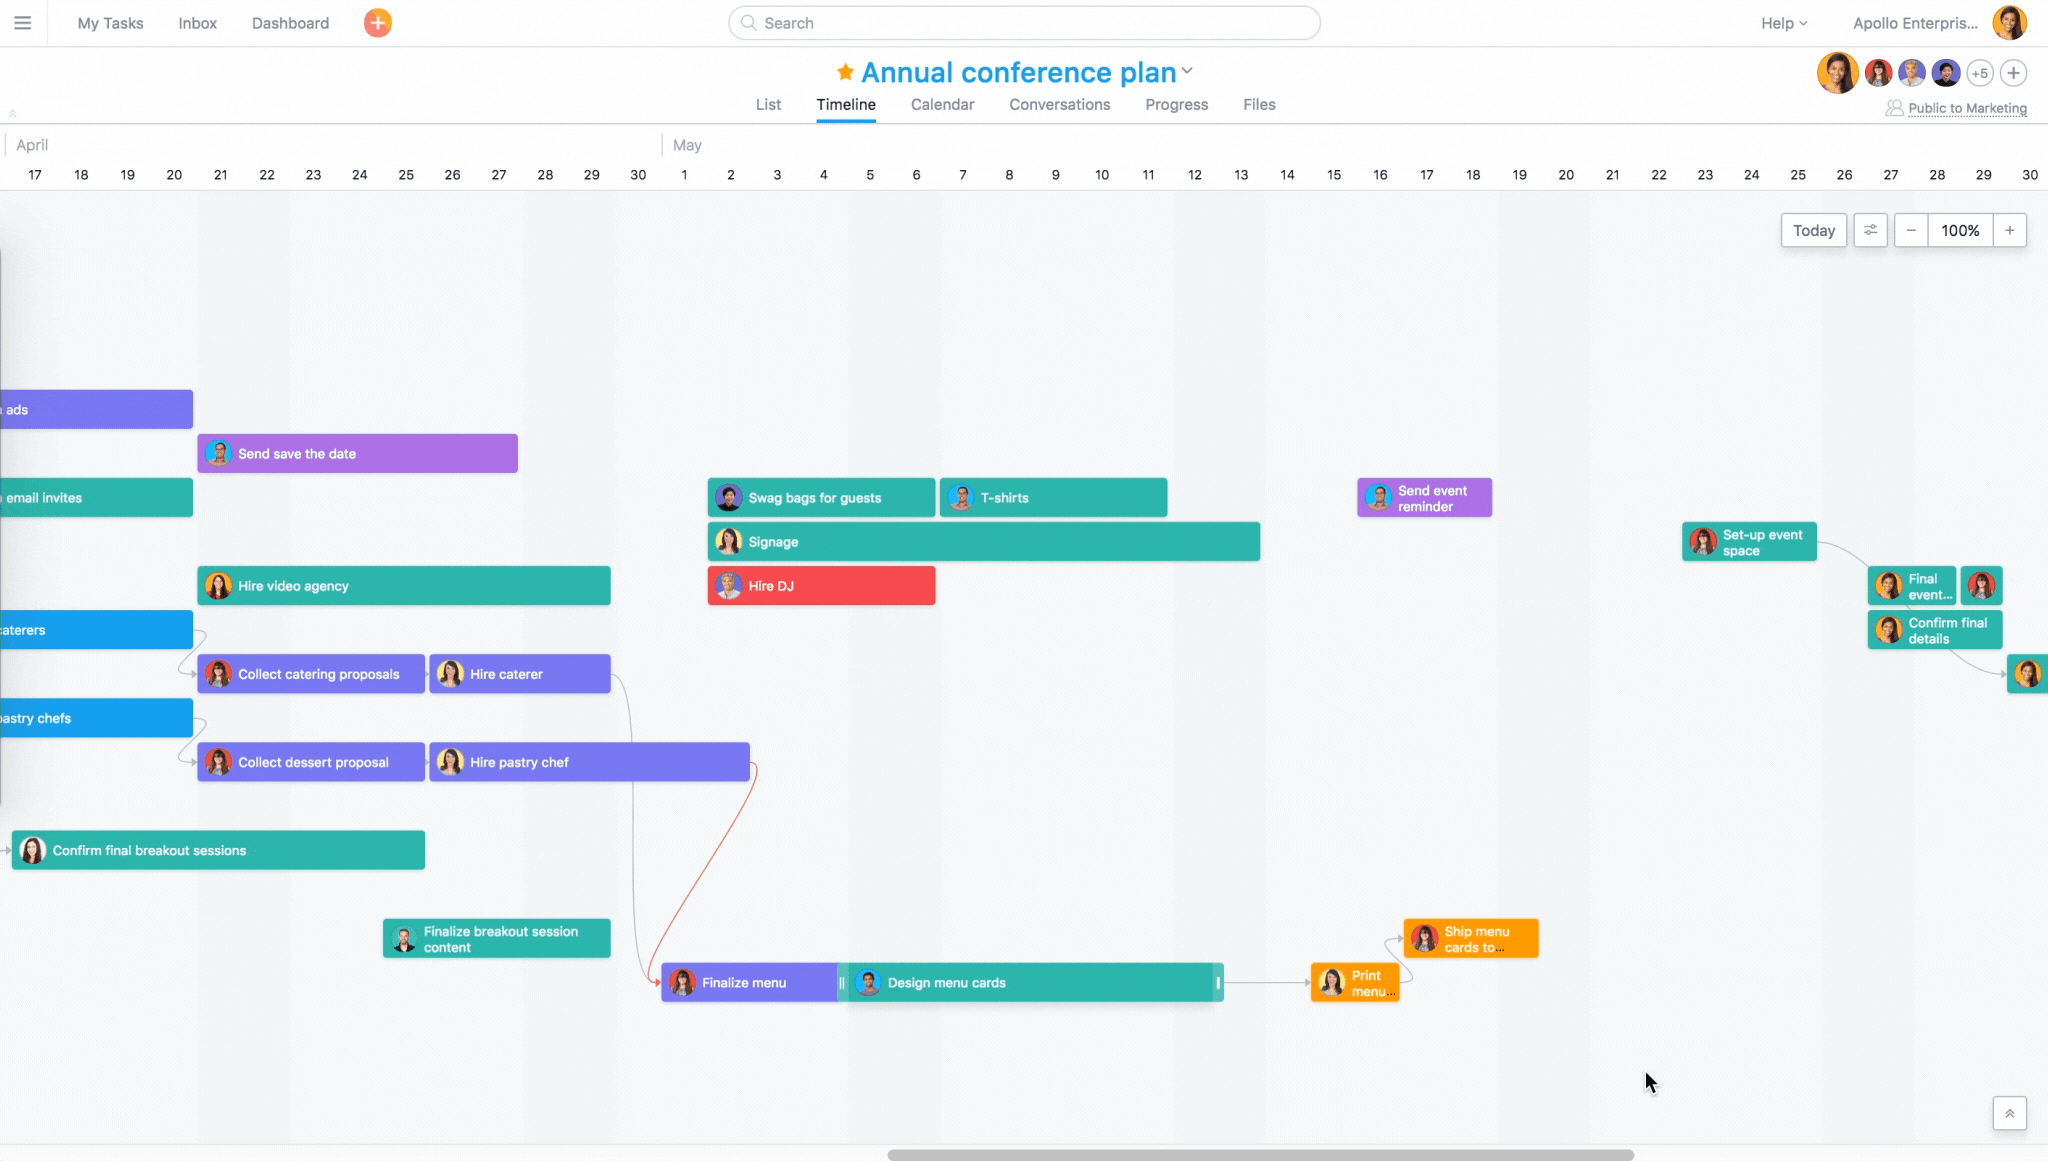Click the Signage task timeline bar
Viewport: 2048px width, 1161px height.
click(983, 542)
